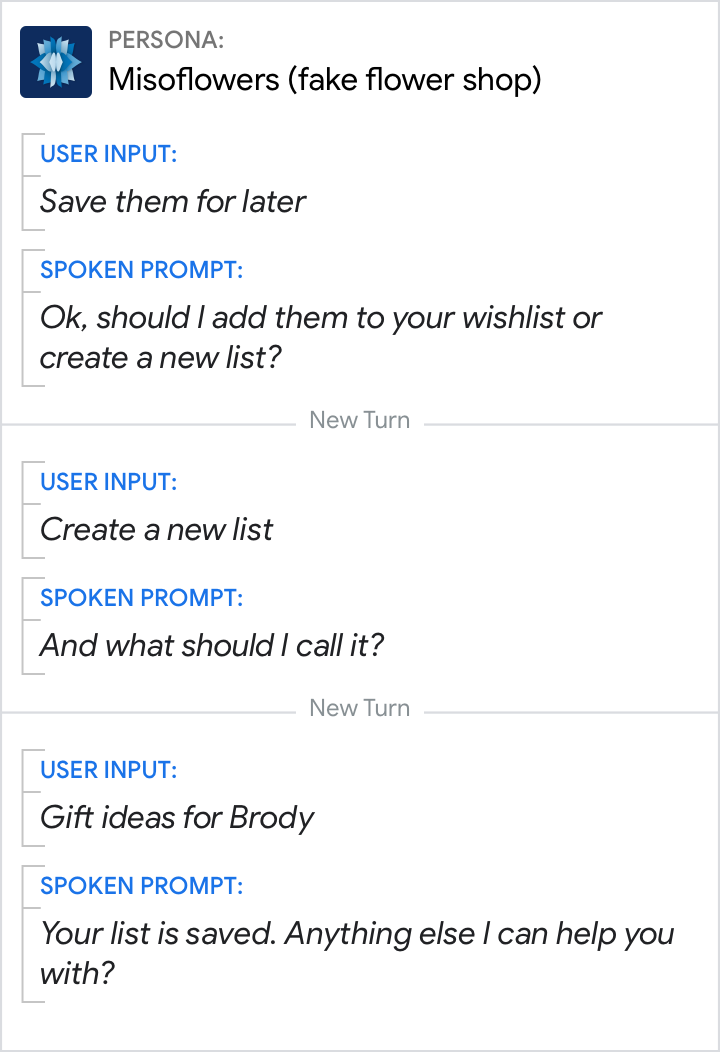Screen dimensions: 720x1052
Task: Click the word 'Brody' in user input
Action: click(272, 817)
